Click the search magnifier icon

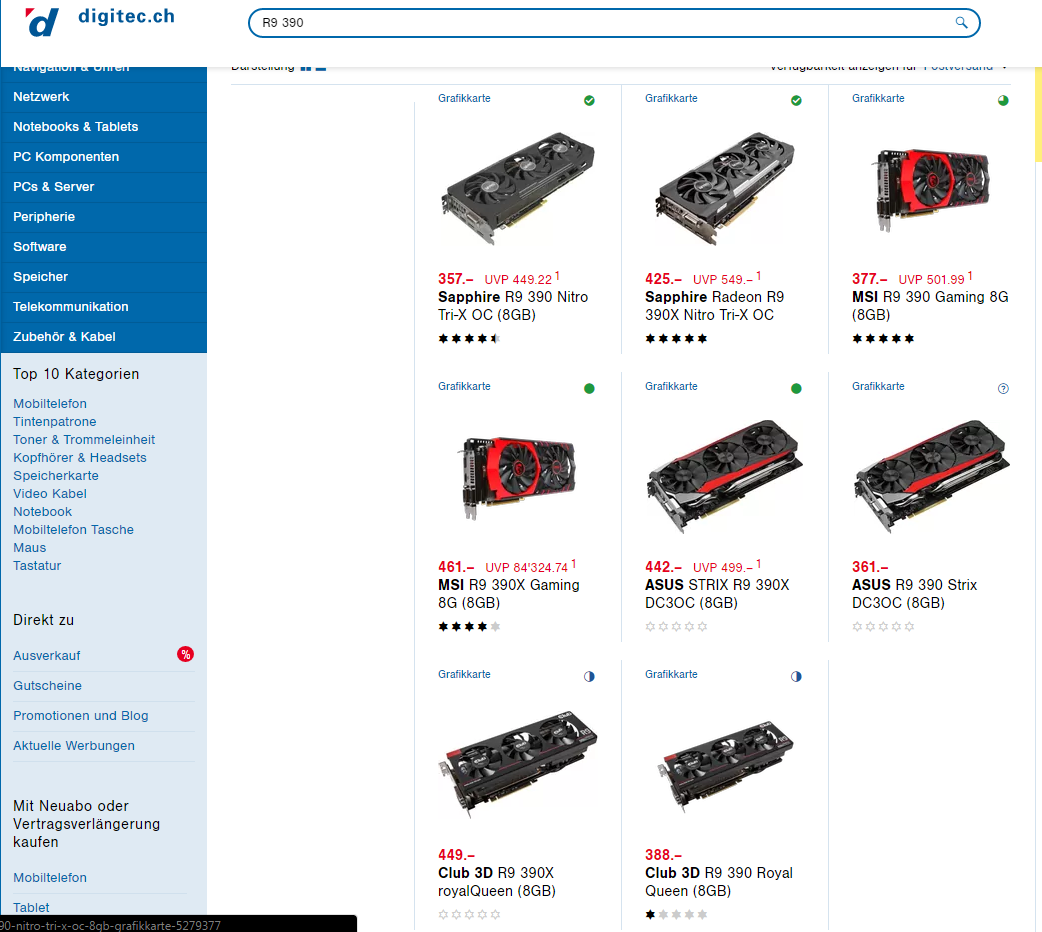click(x=961, y=23)
